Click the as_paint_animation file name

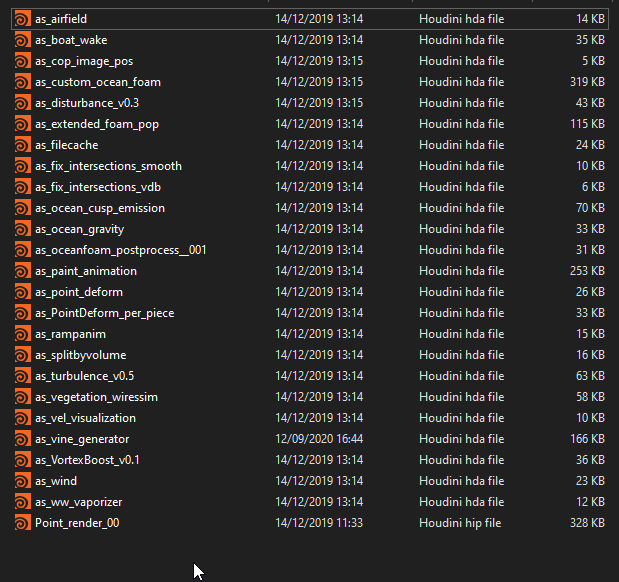coord(86,271)
